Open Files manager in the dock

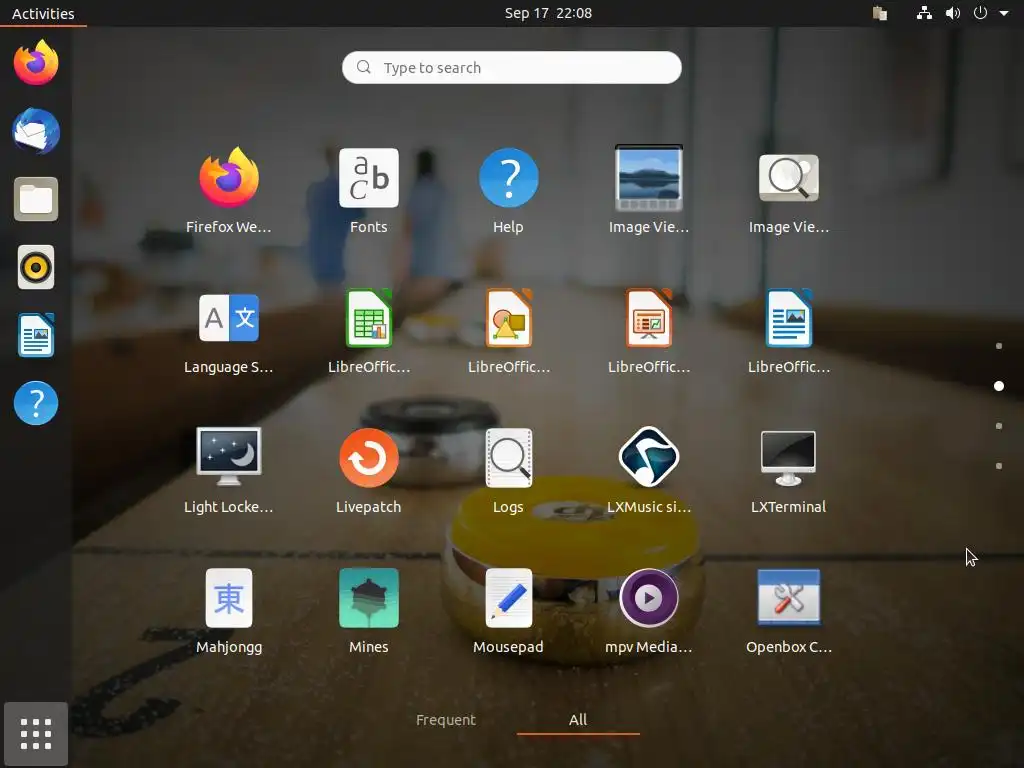point(36,199)
